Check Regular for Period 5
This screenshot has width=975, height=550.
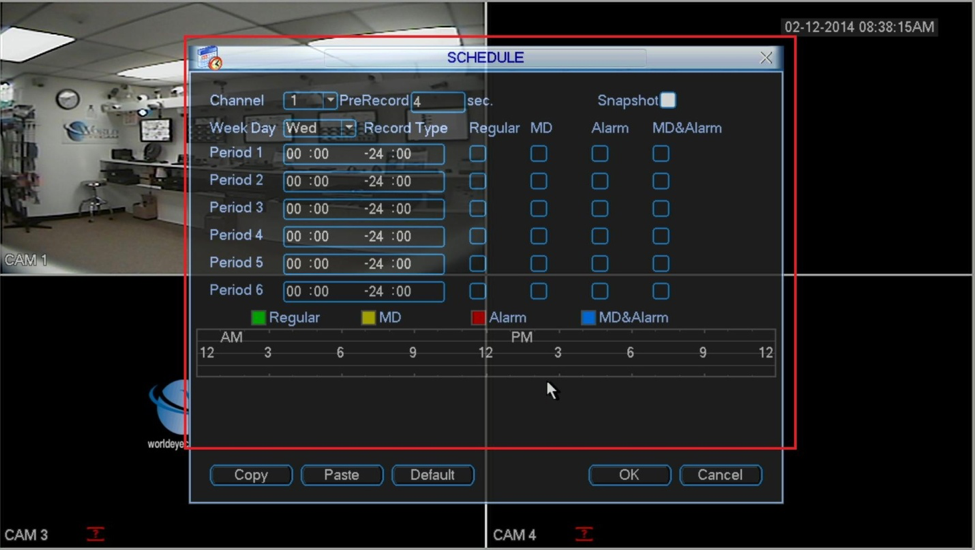point(478,264)
